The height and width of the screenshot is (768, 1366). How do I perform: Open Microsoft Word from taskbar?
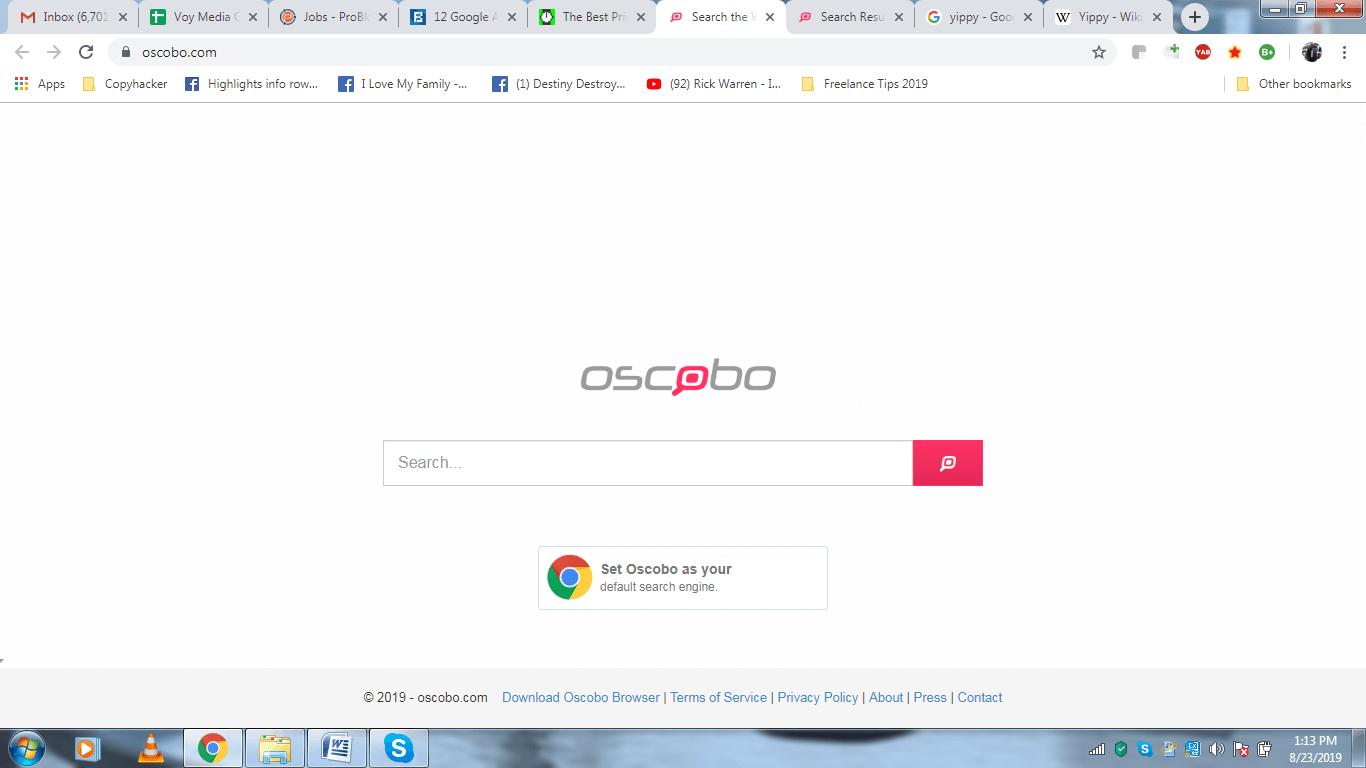(337, 748)
